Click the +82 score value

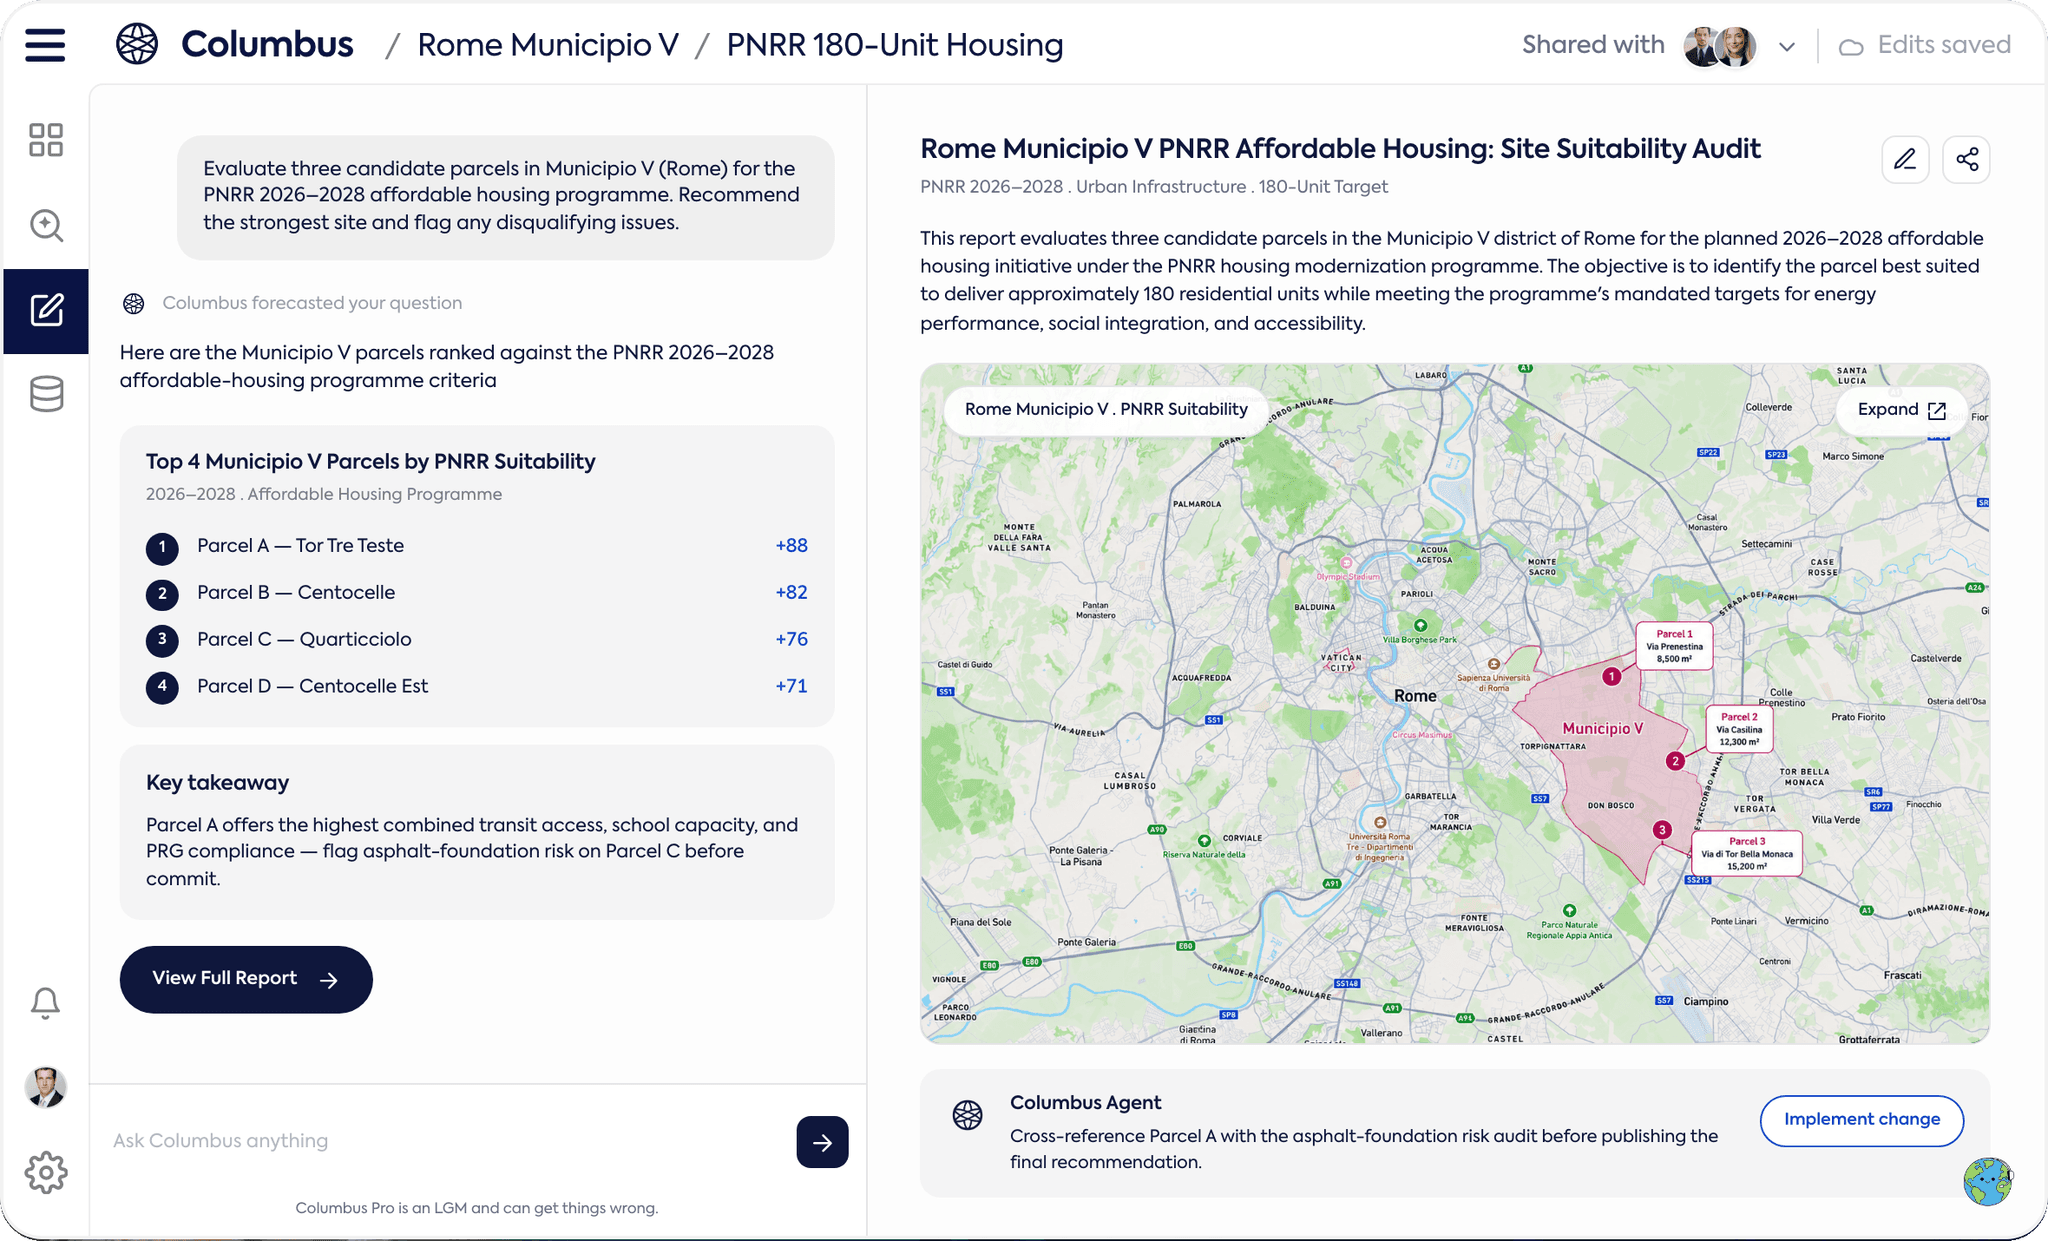pyautogui.click(x=791, y=593)
